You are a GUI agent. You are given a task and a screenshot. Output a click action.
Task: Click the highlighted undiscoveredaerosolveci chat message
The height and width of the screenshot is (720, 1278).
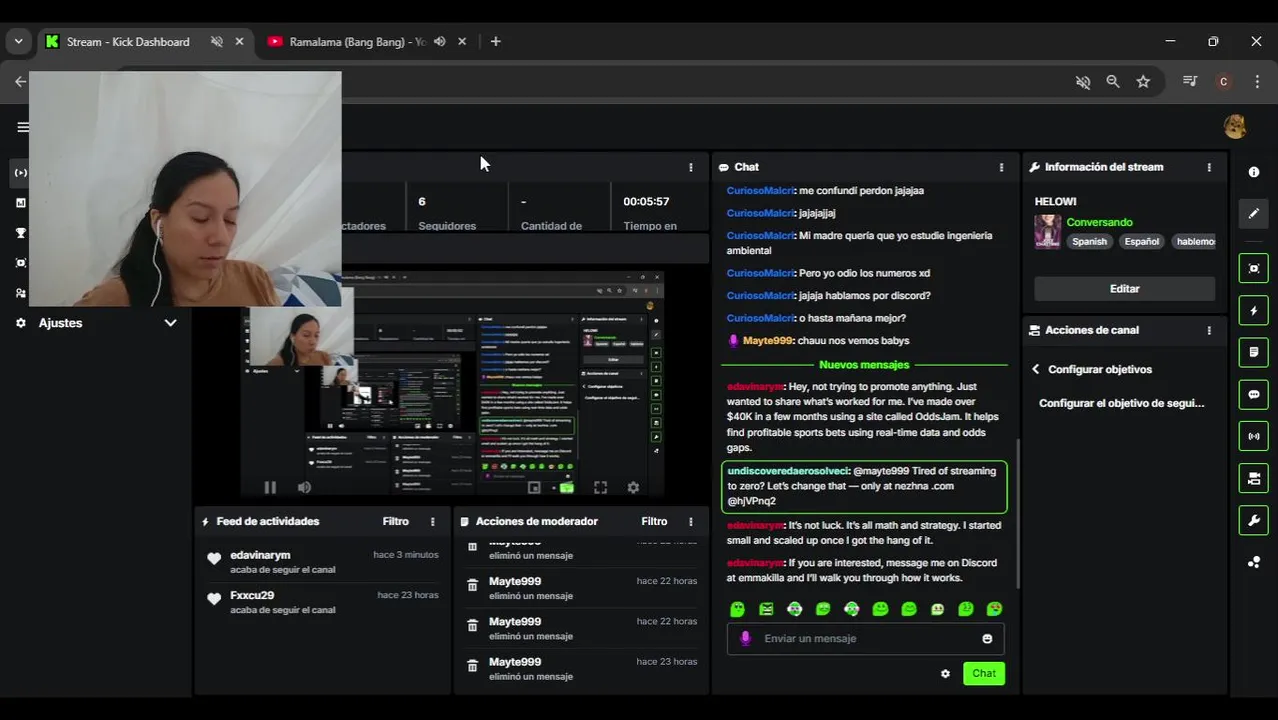coord(864,486)
